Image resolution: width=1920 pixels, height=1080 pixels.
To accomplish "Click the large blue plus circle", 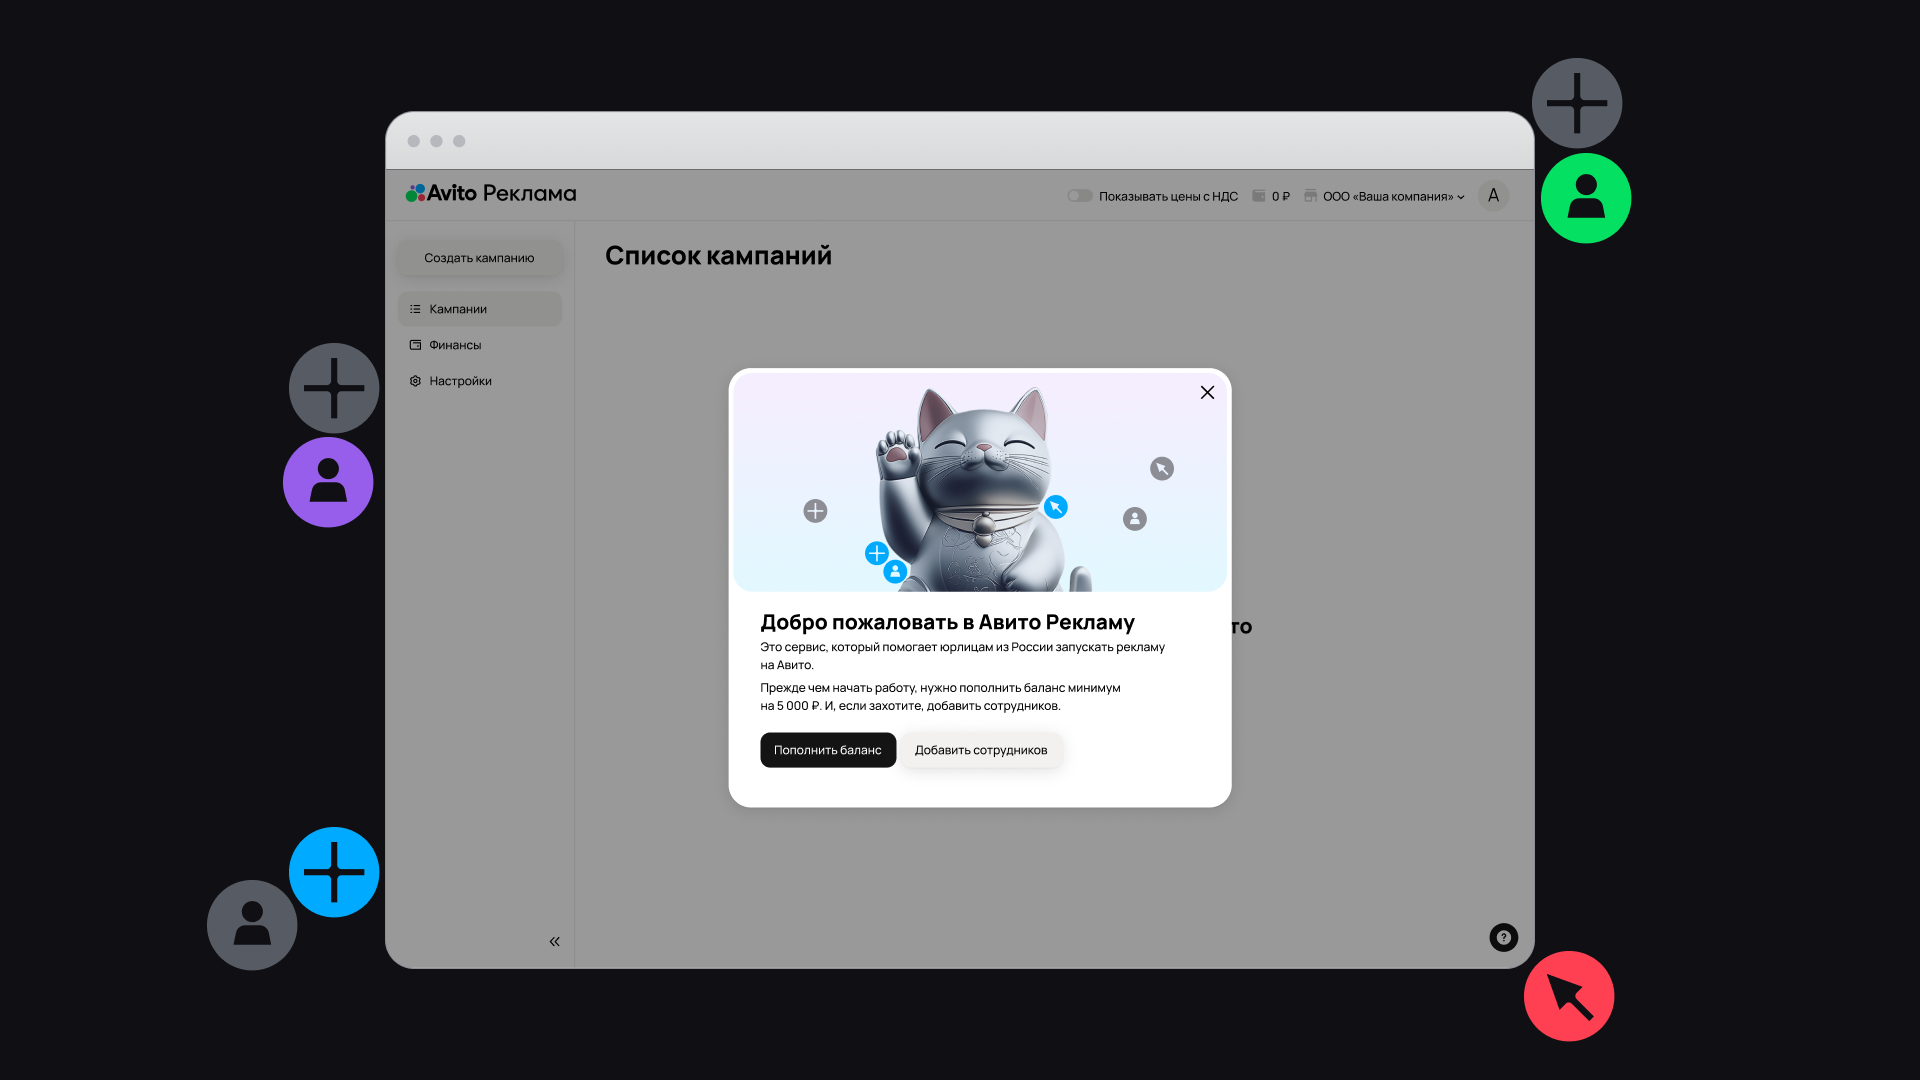I will [x=334, y=872].
